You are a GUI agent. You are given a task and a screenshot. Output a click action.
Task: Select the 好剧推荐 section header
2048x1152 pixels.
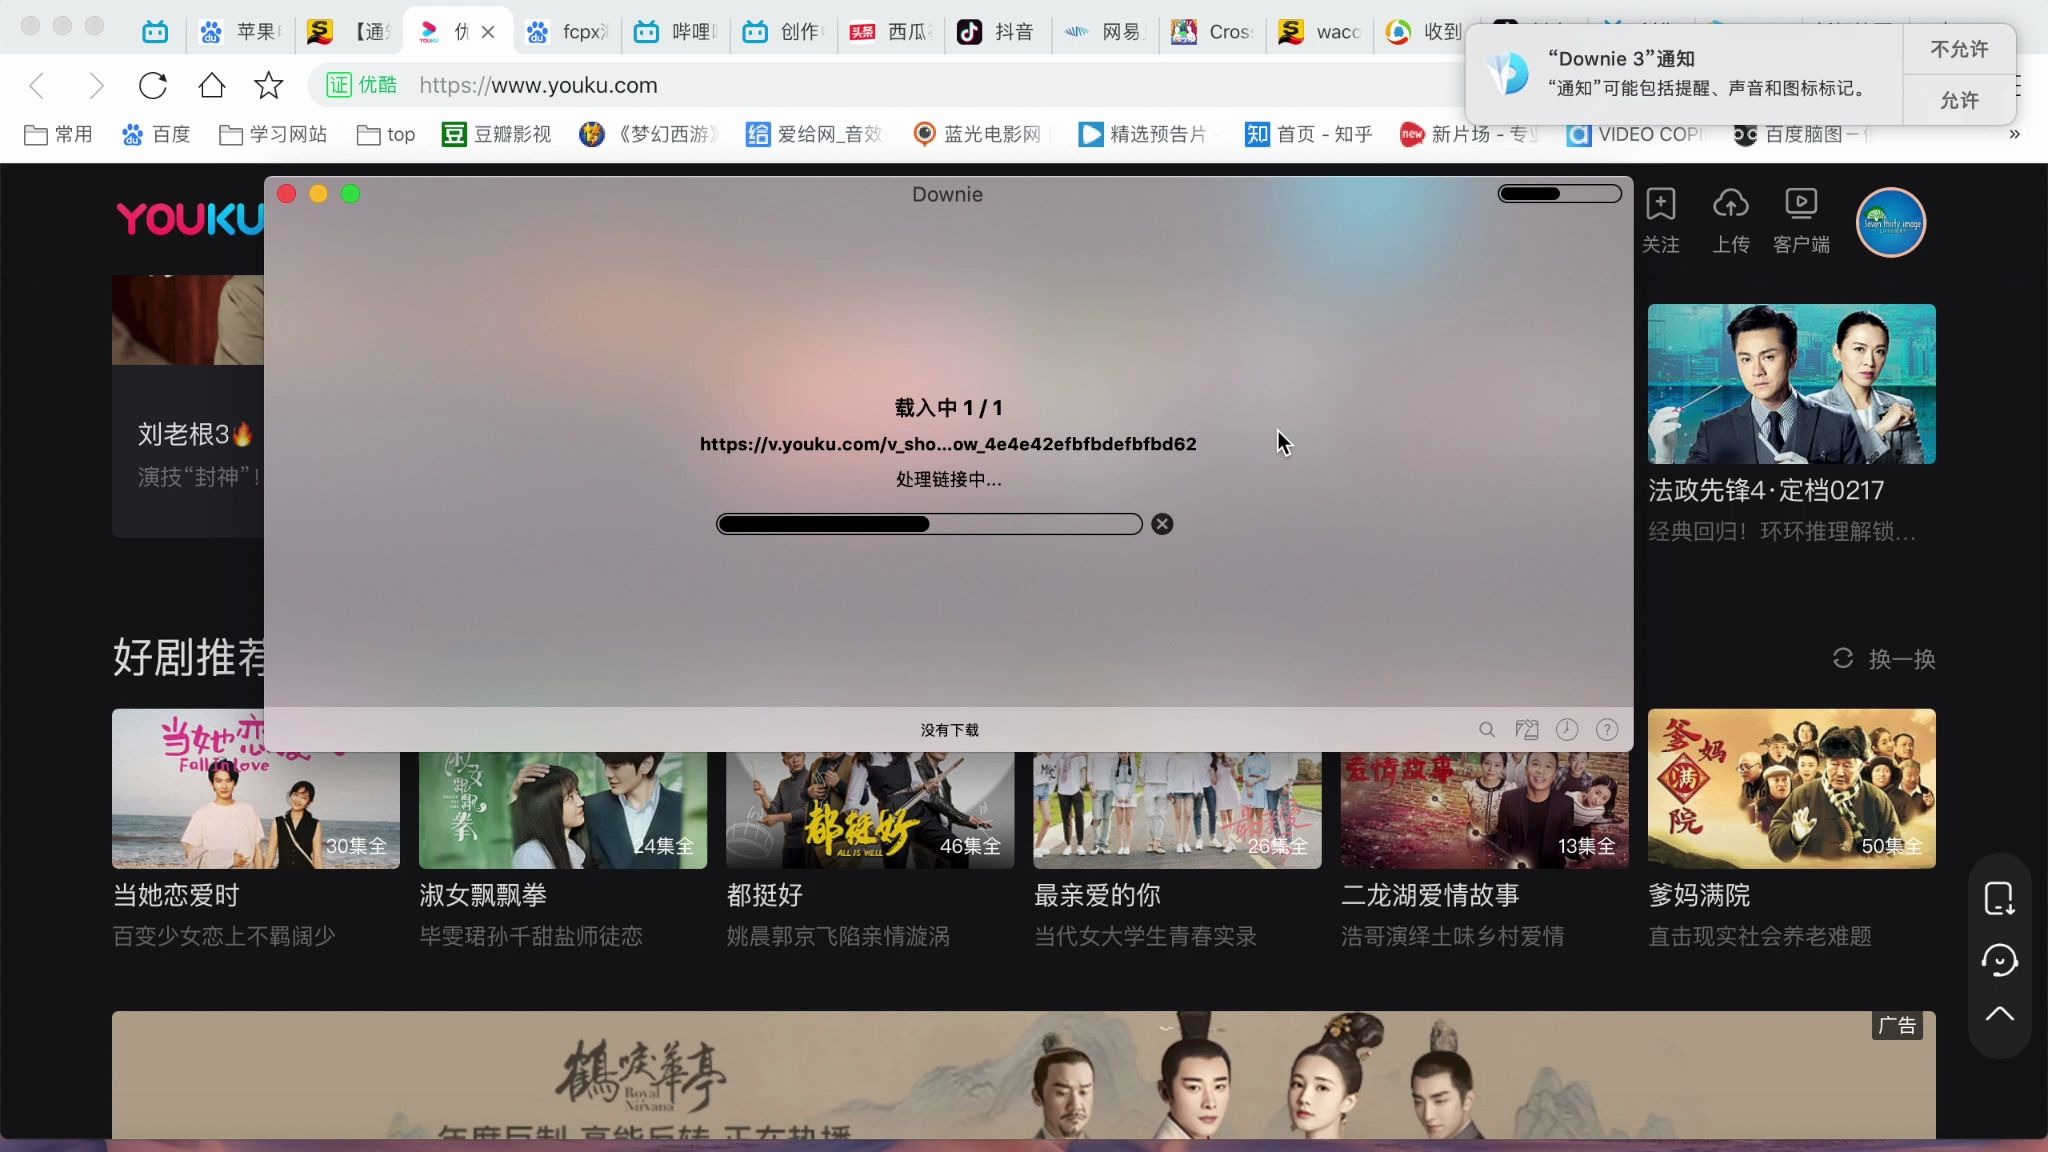(x=188, y=658)
